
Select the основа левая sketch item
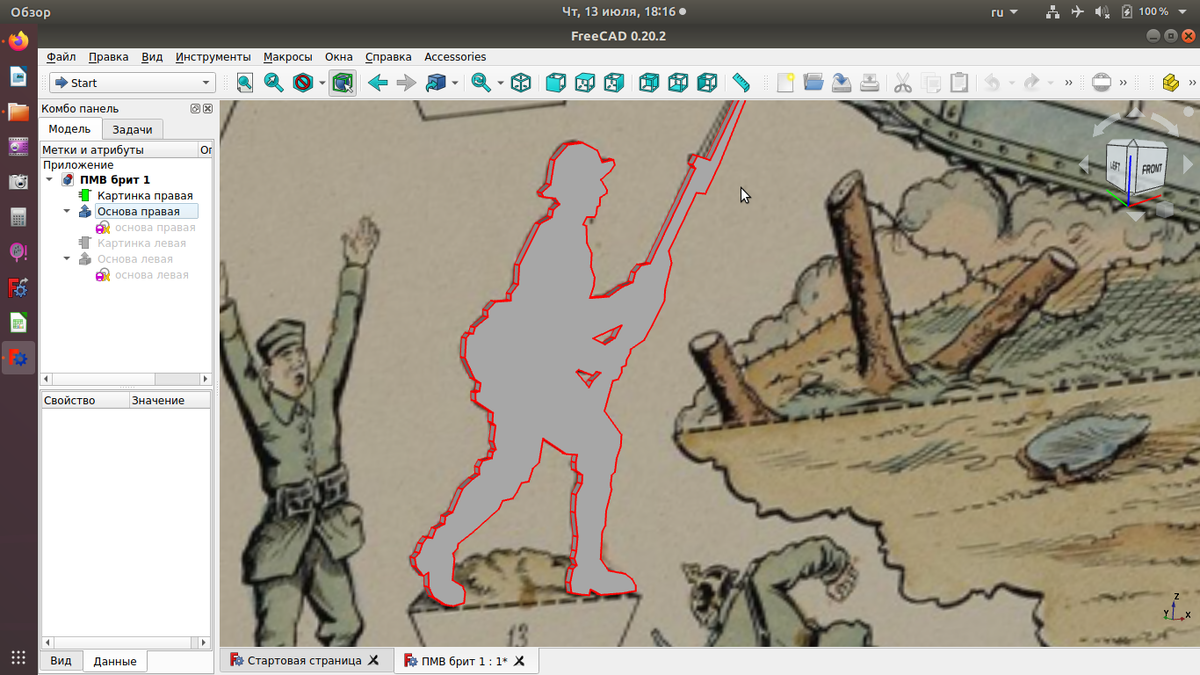[x=152, y=275]
